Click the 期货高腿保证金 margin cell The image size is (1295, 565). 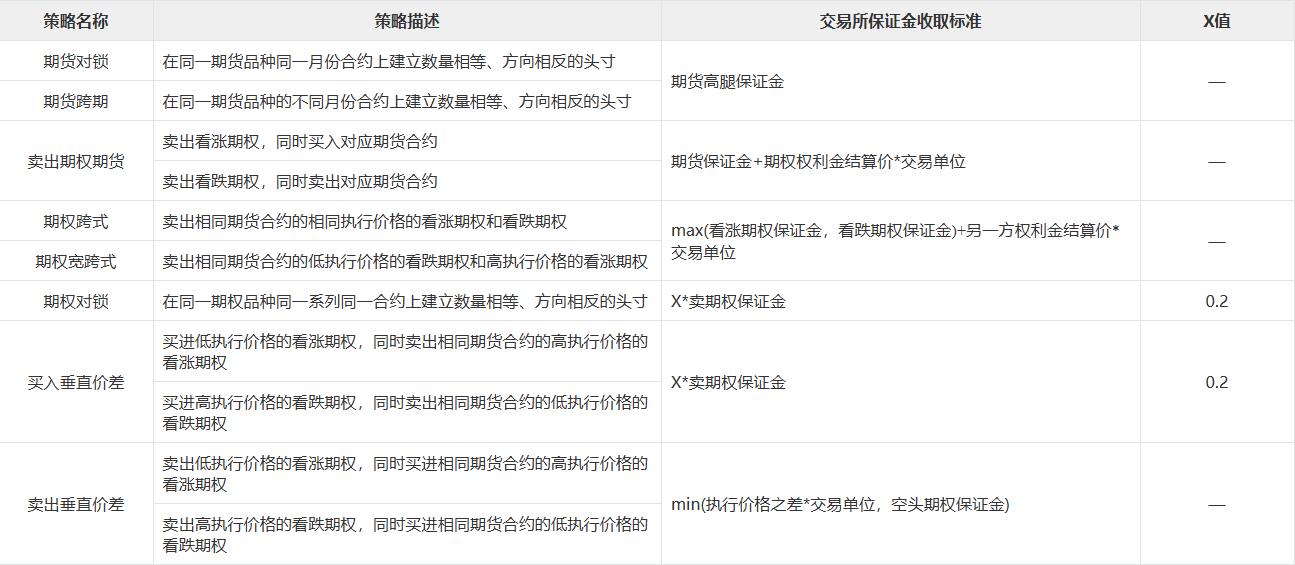point(900,81)
